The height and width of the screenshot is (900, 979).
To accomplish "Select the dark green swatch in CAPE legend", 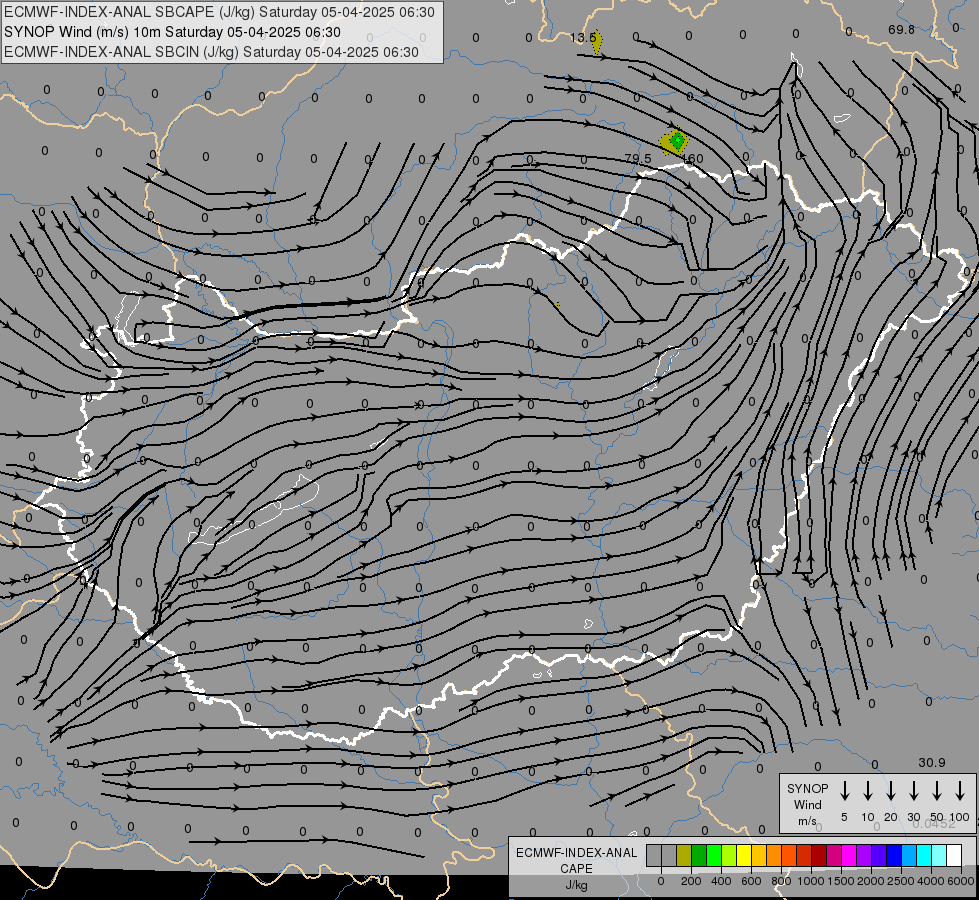I will point(699,855).
